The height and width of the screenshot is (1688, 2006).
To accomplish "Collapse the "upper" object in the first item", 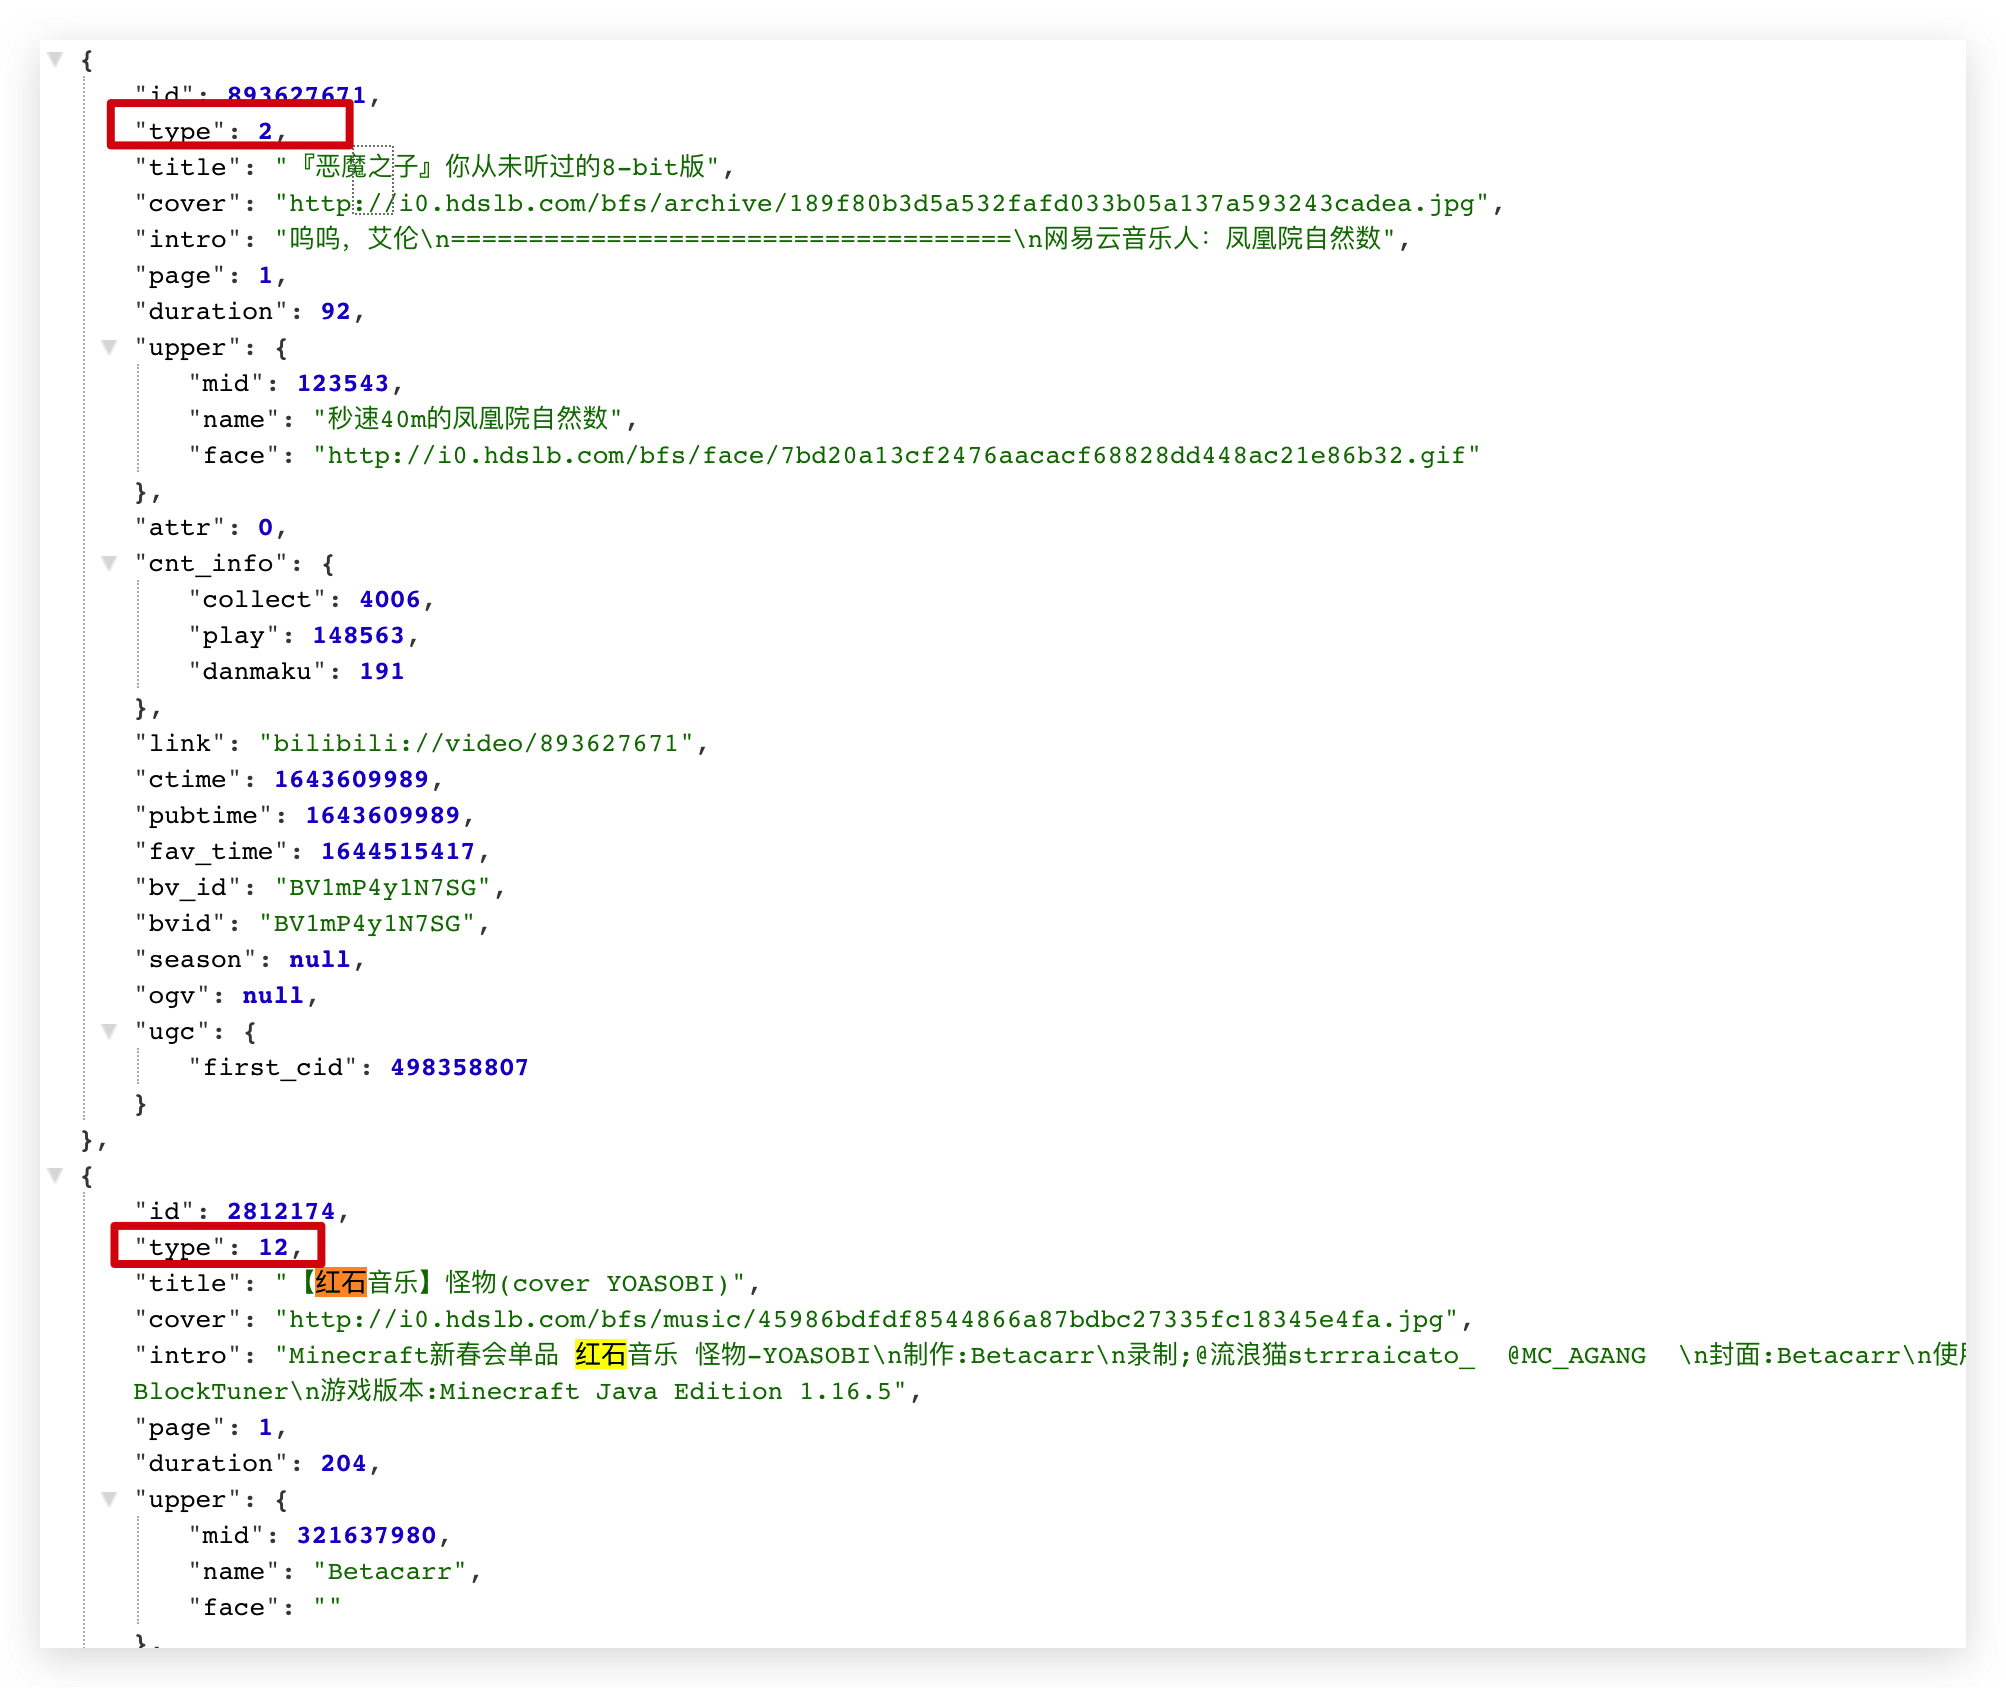I will (110, 348).
